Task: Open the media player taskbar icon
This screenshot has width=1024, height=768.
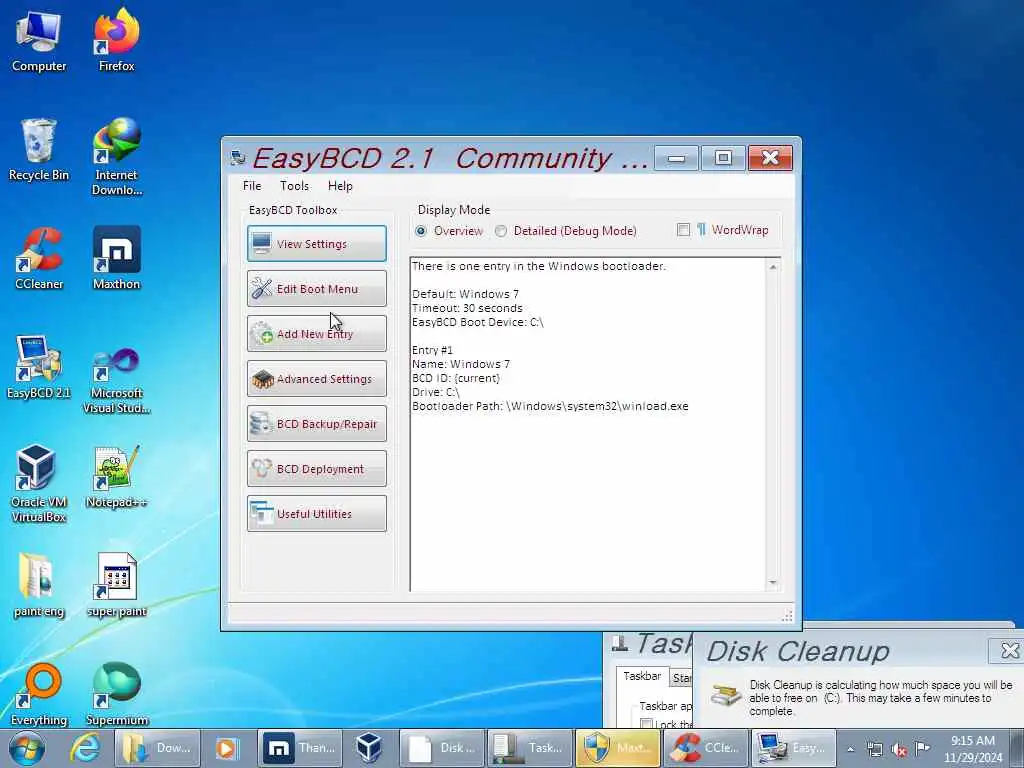Action: click(x=227, y=748)
